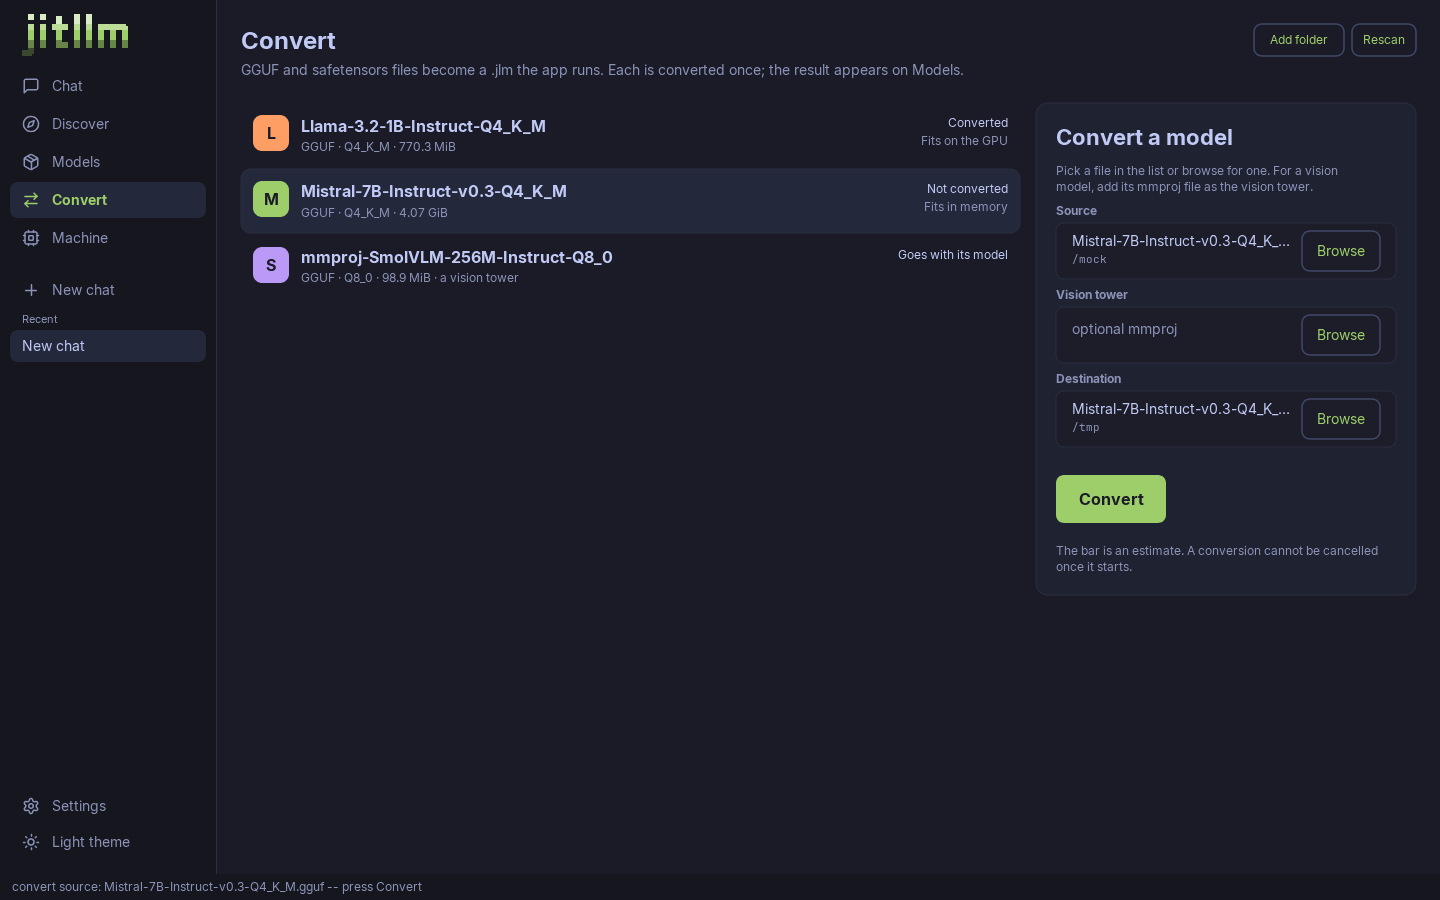
Task: Click the 'Not converted' status text
Action: pyautogui.click(x=967, y=189)
